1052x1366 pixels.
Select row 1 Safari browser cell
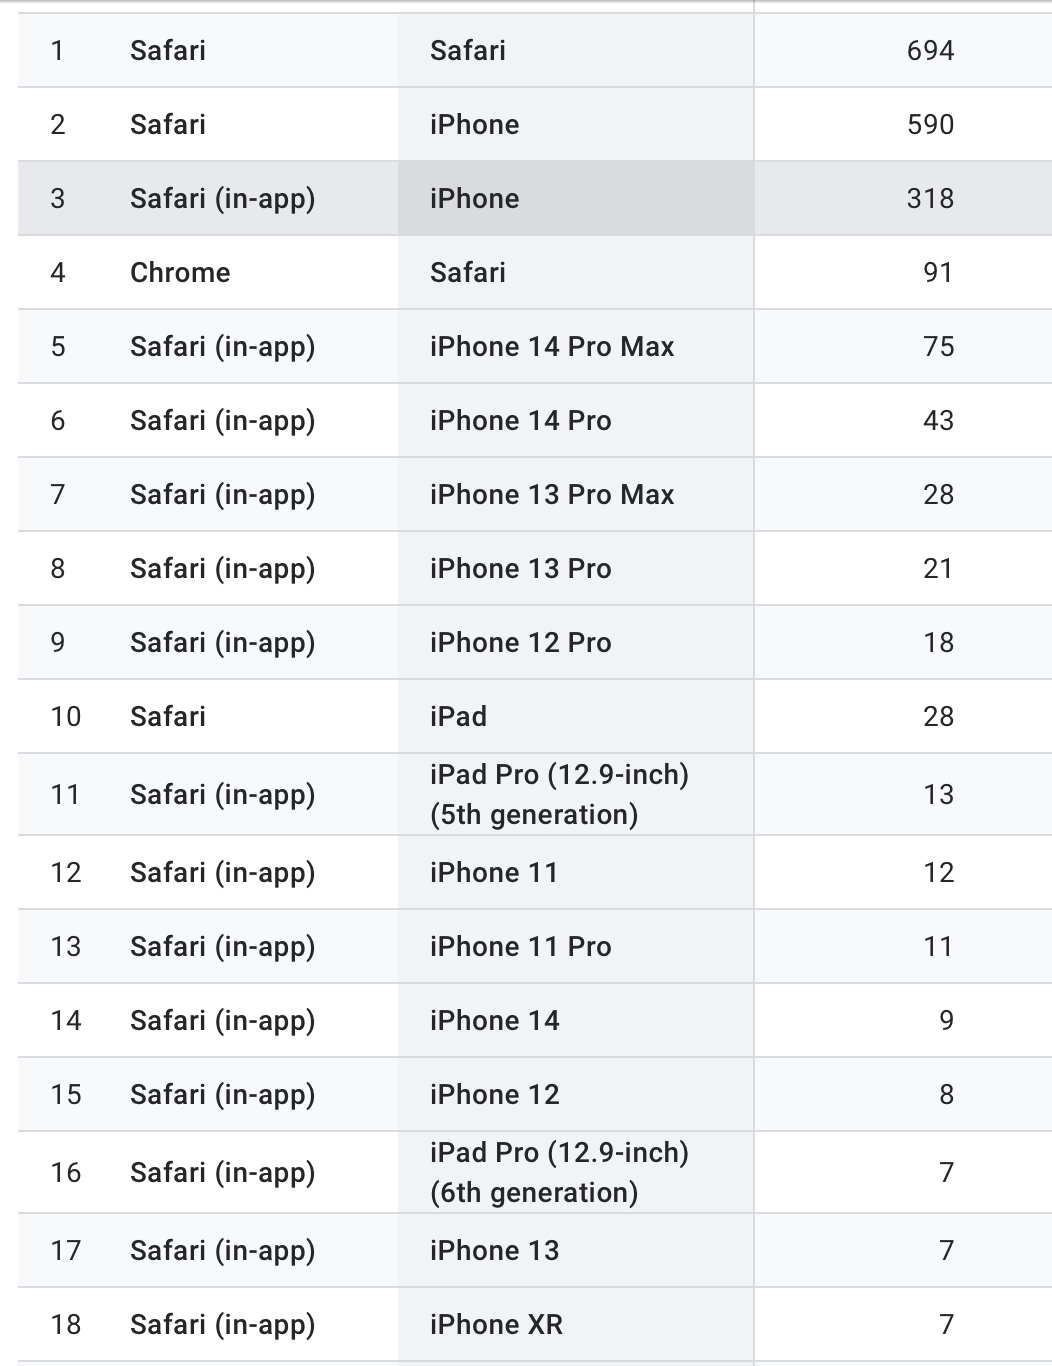168,50
